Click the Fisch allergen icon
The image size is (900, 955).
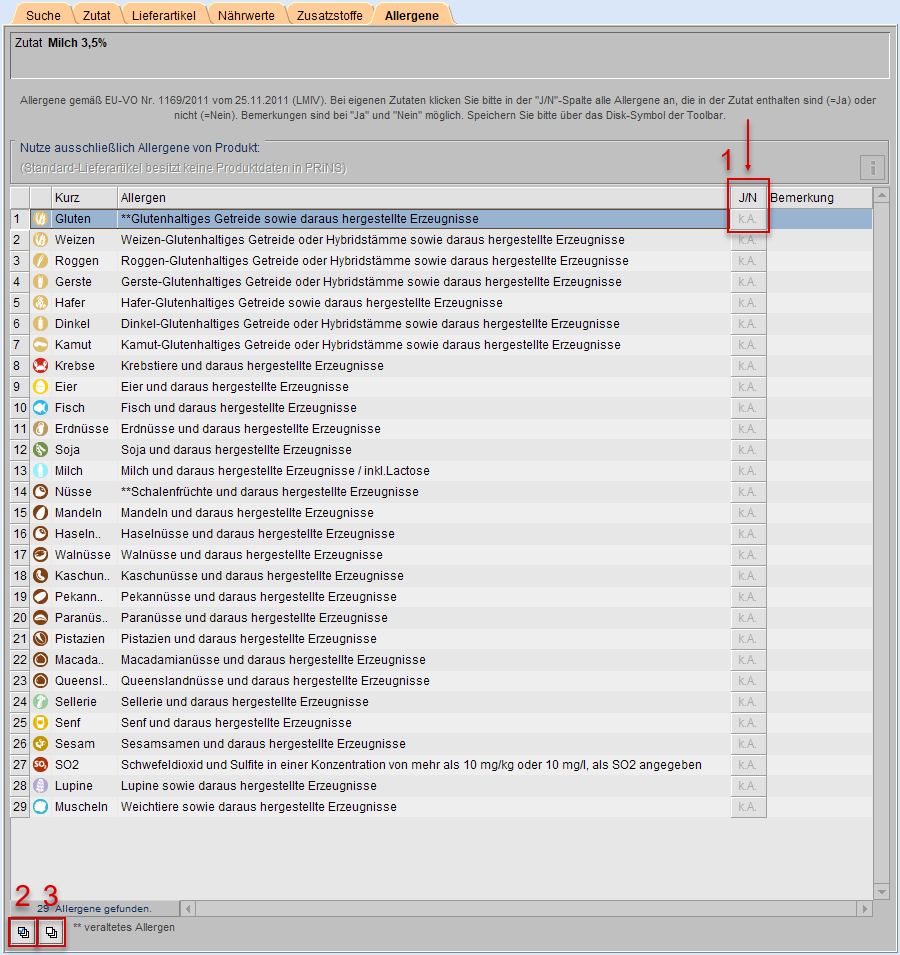coord(41,408)
